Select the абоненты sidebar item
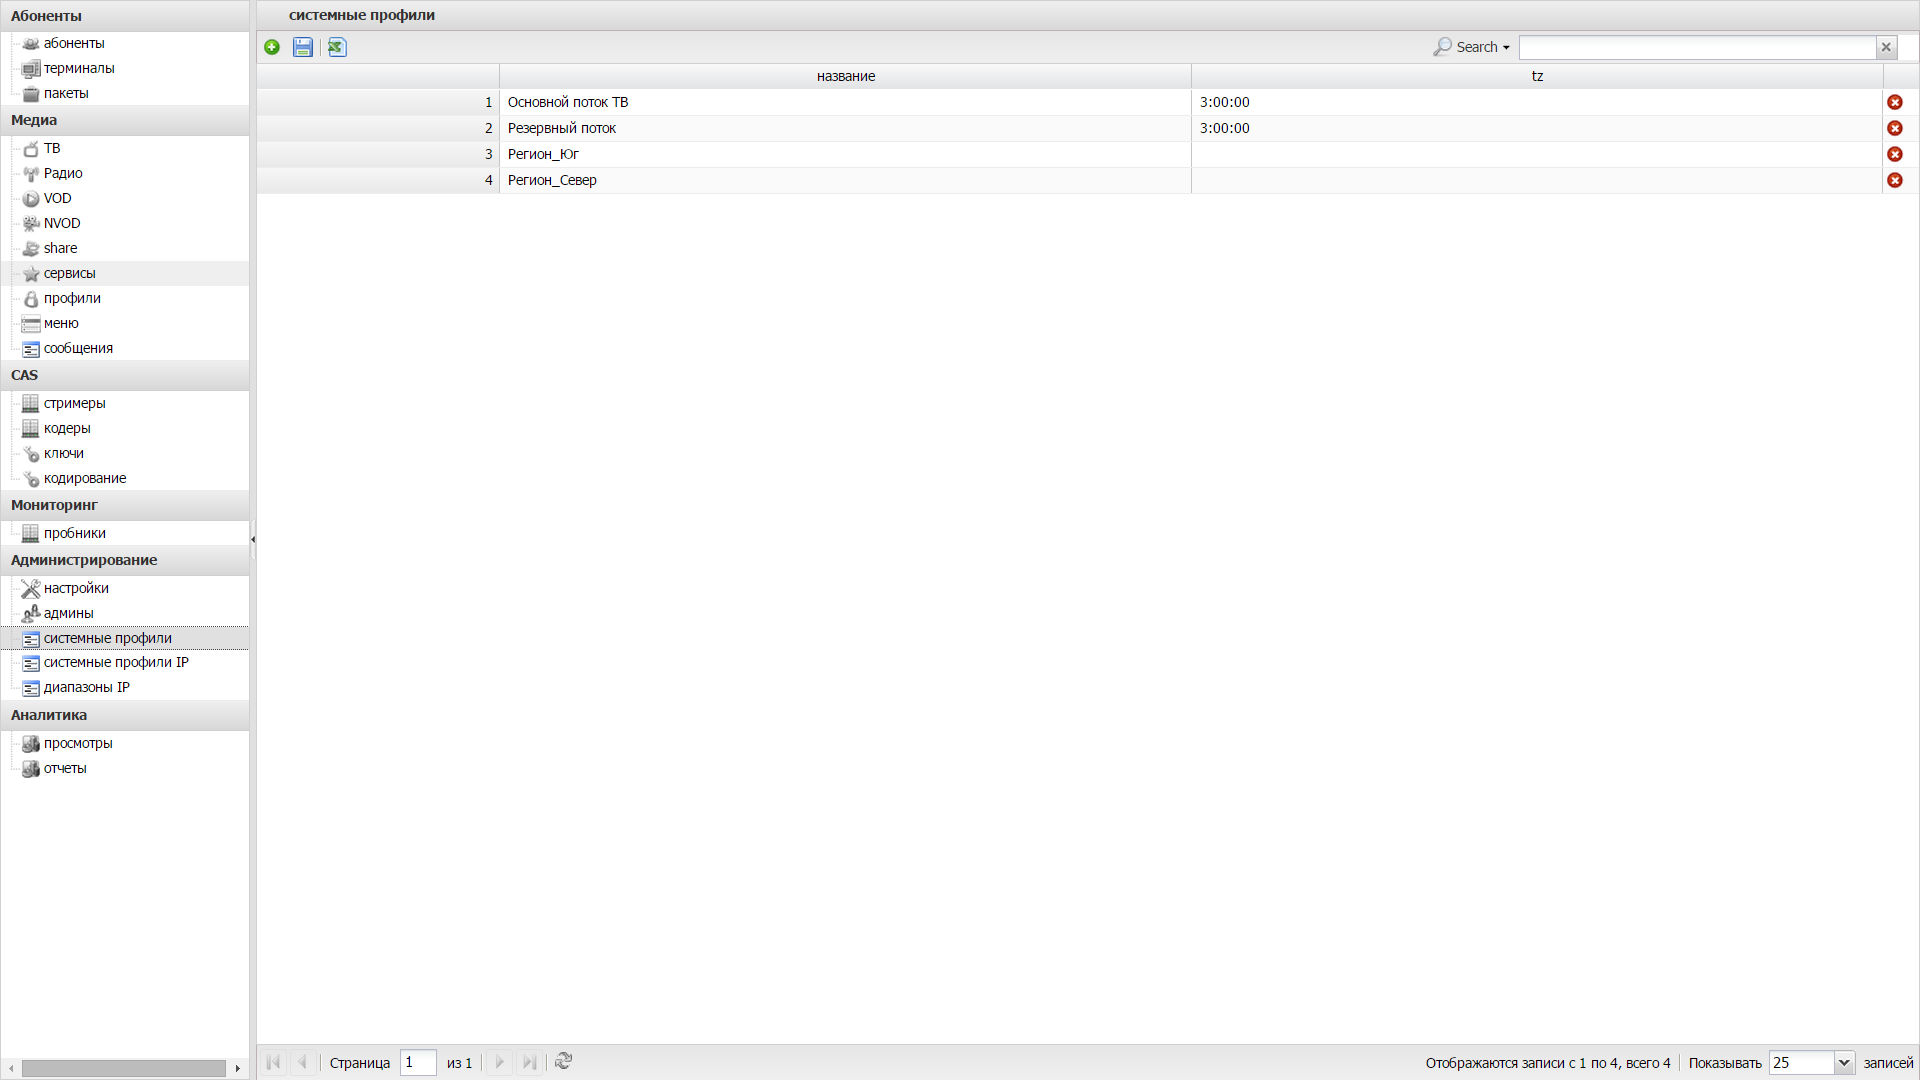 73,42
